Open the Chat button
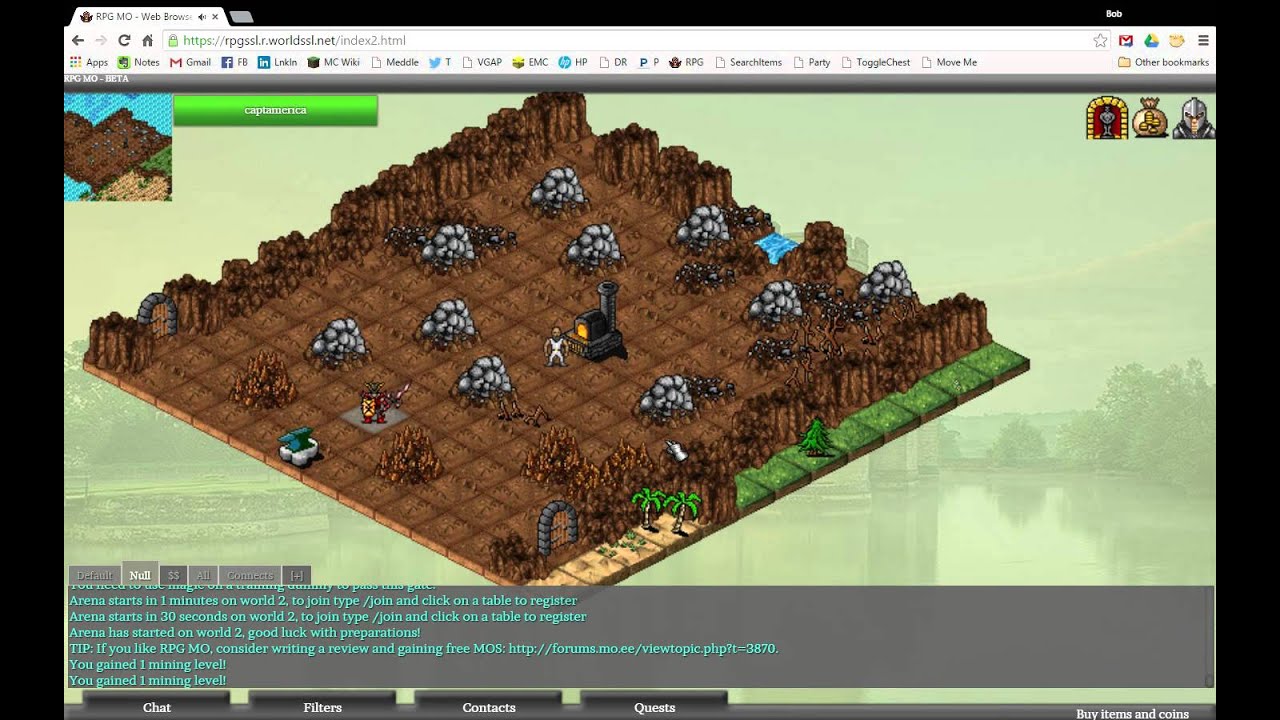This screenshot has width=1280, height=720. 157,707
